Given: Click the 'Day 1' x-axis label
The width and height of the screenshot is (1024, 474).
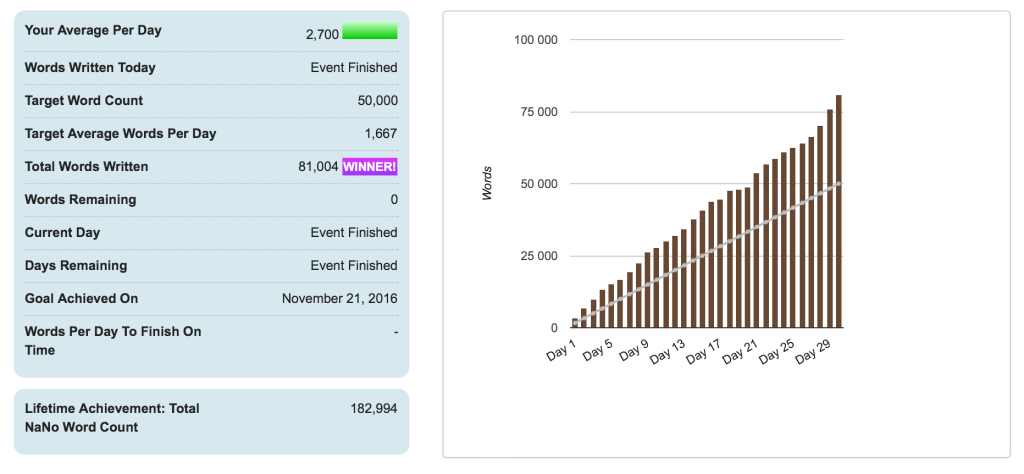Looking at the screenshot, I should (x=562, y=350).
